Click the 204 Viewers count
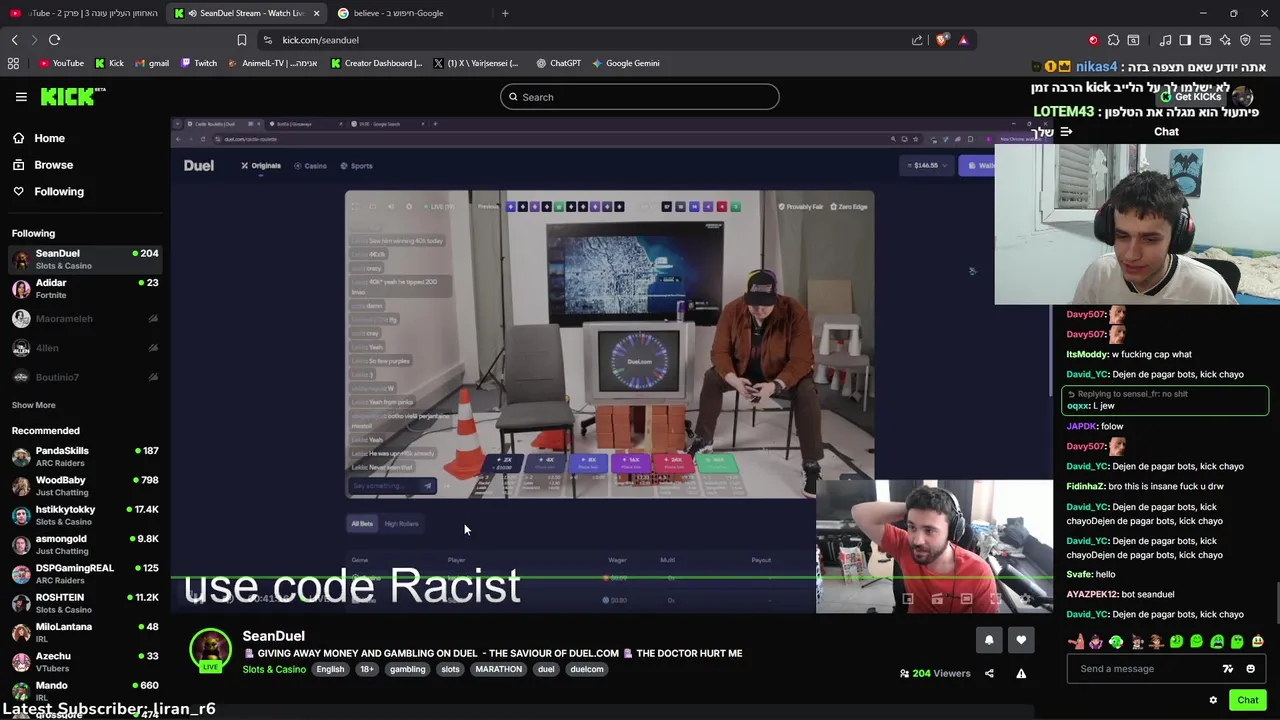The image size is (1280, 720). (936, 673)
